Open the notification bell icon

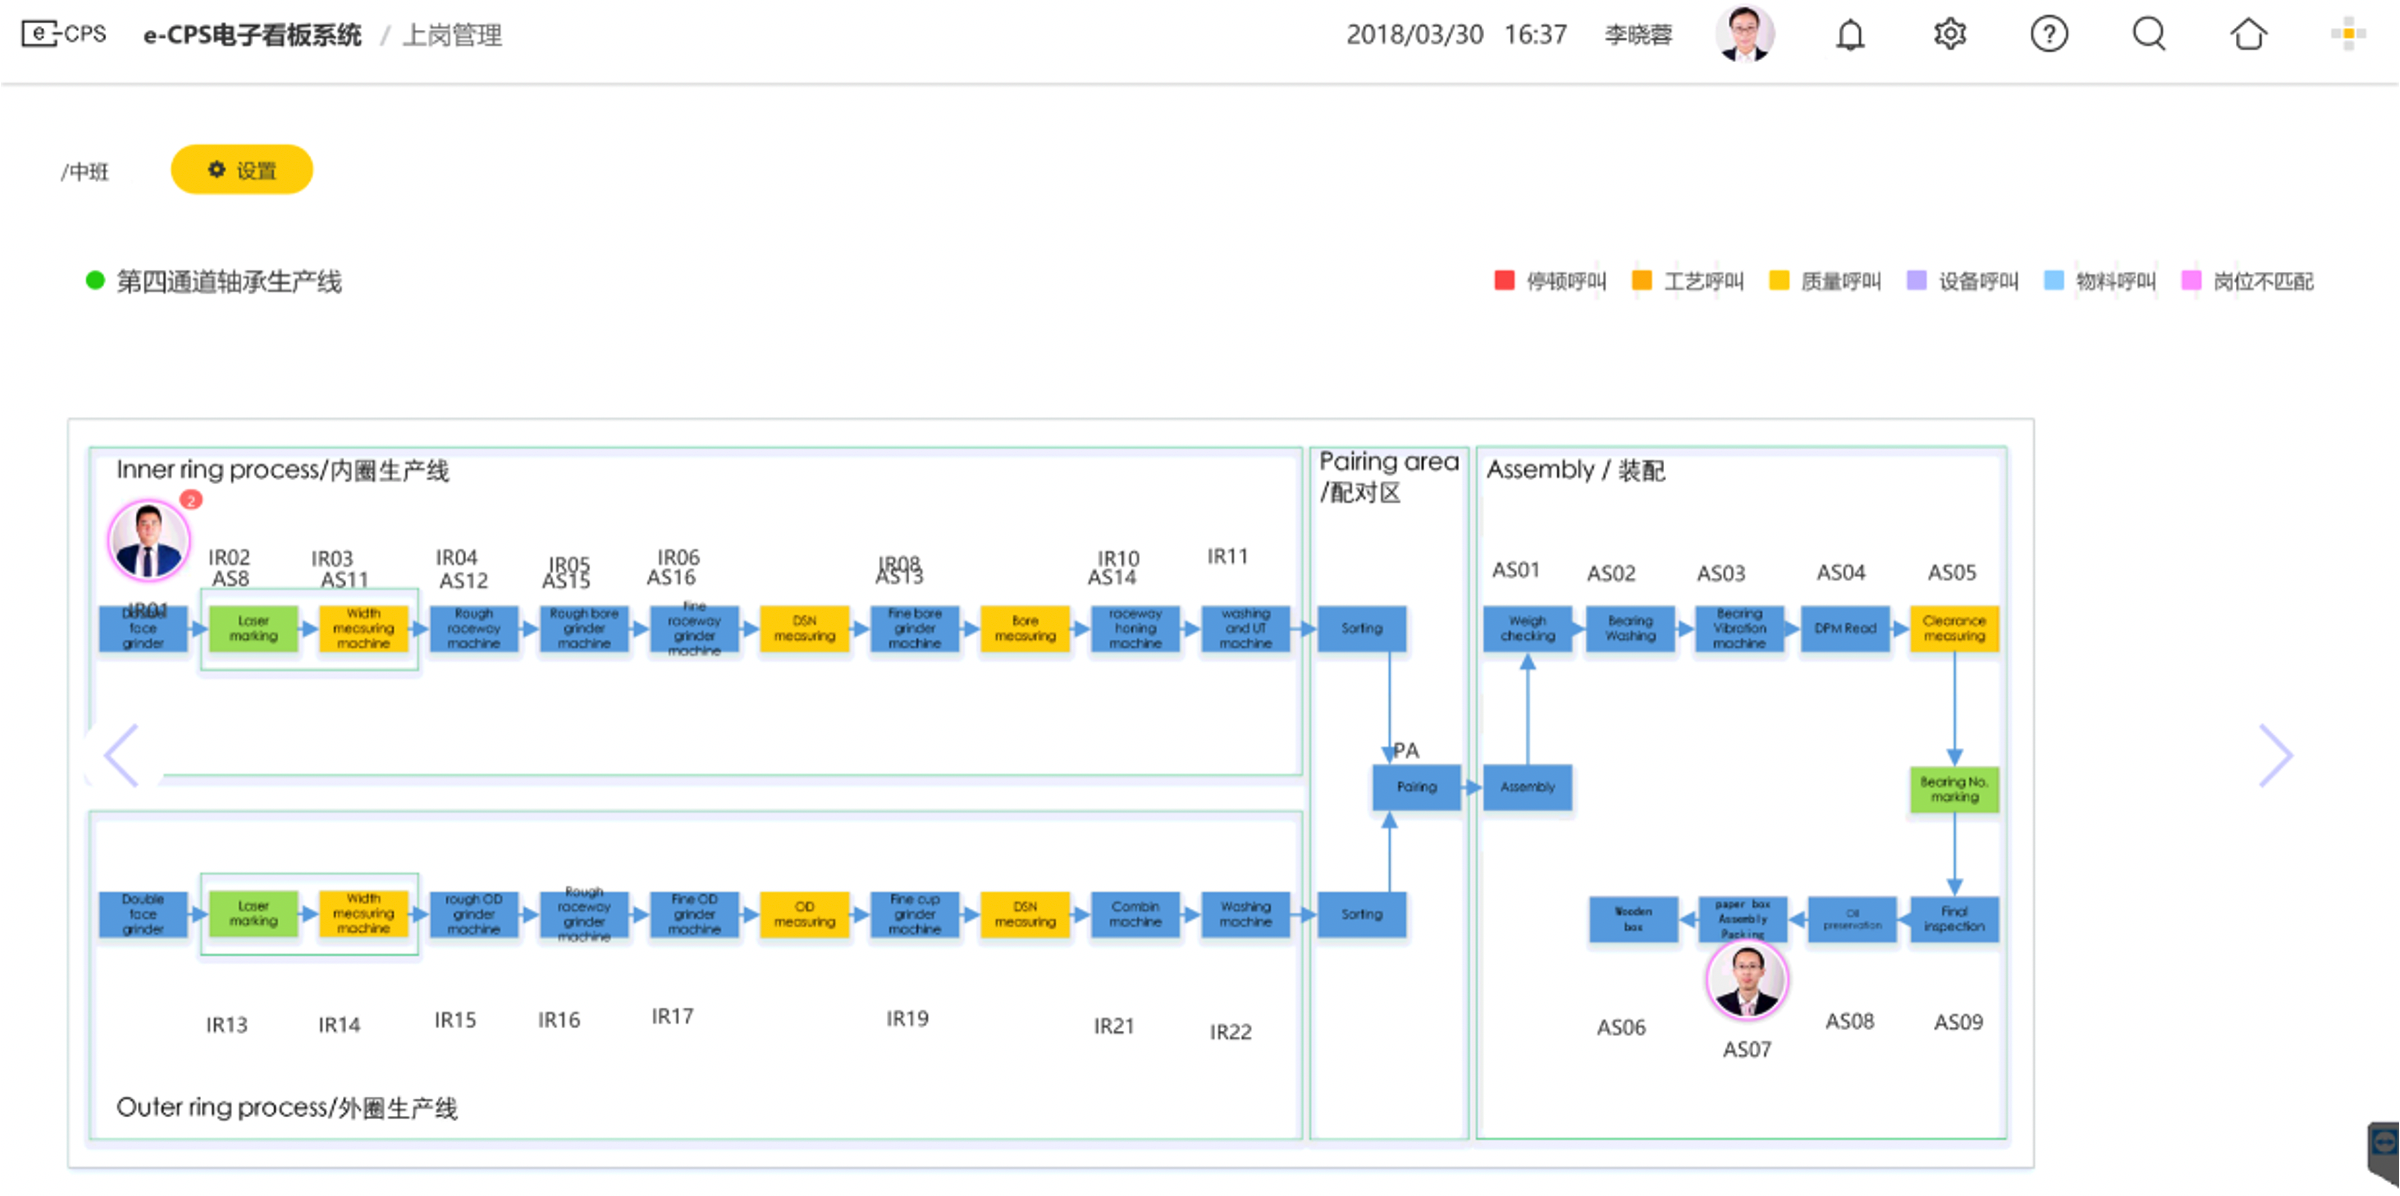click(x=1850, y=35)
